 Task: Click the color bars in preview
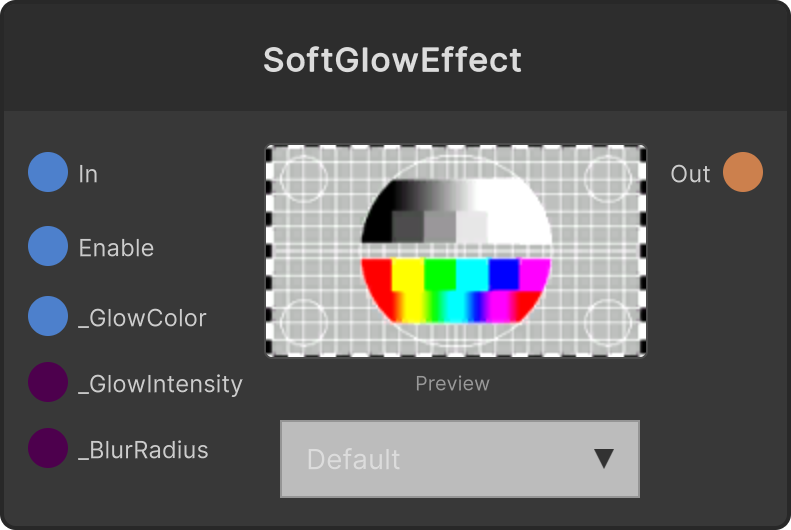(456, 290)
